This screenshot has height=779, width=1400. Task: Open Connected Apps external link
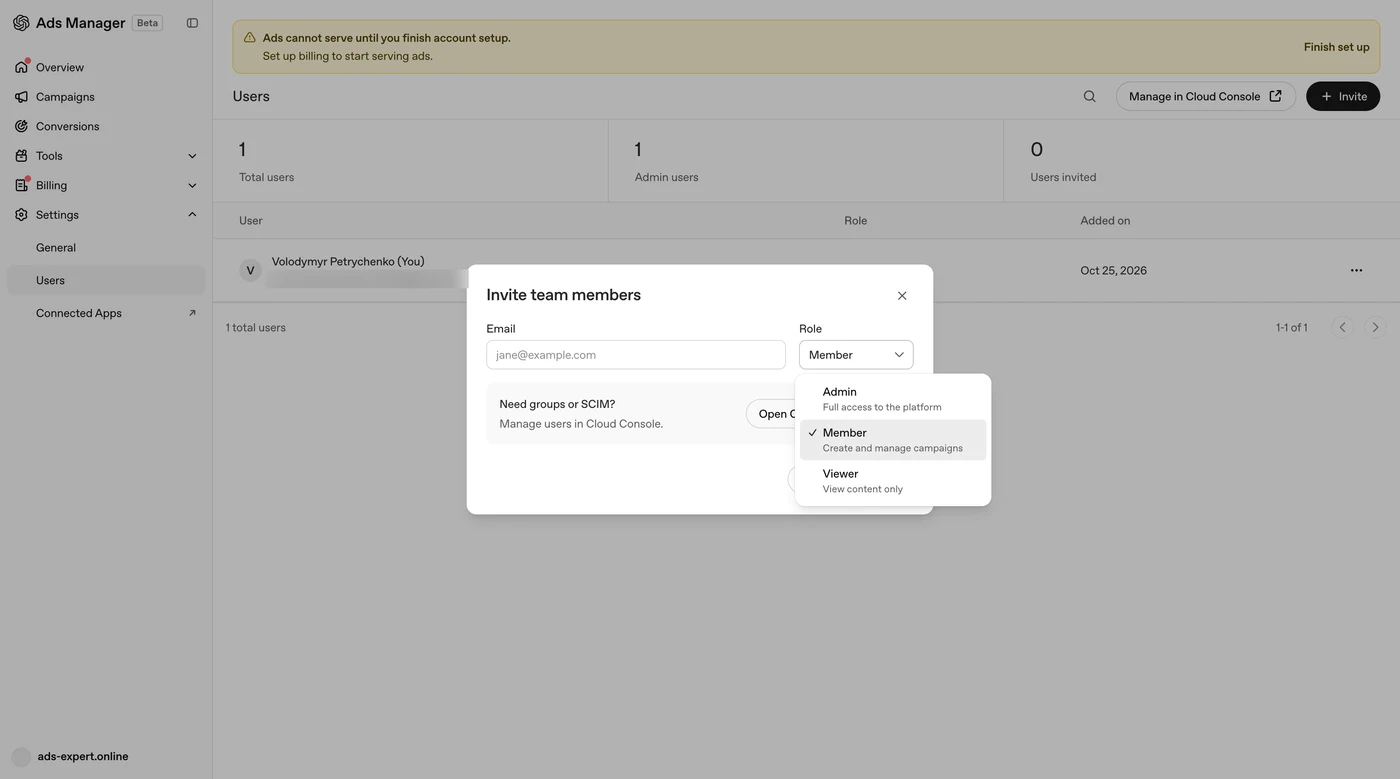pos(106,313)
